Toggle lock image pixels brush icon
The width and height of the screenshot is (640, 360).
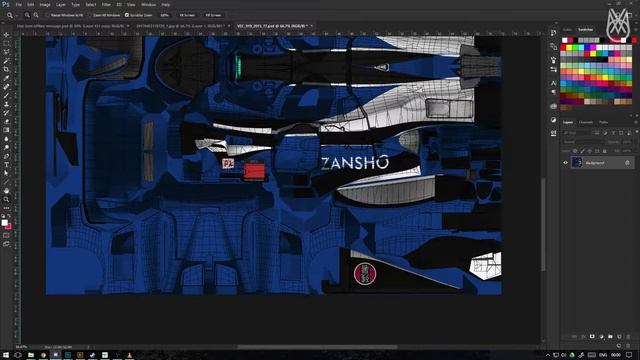(x=582, y=151)
